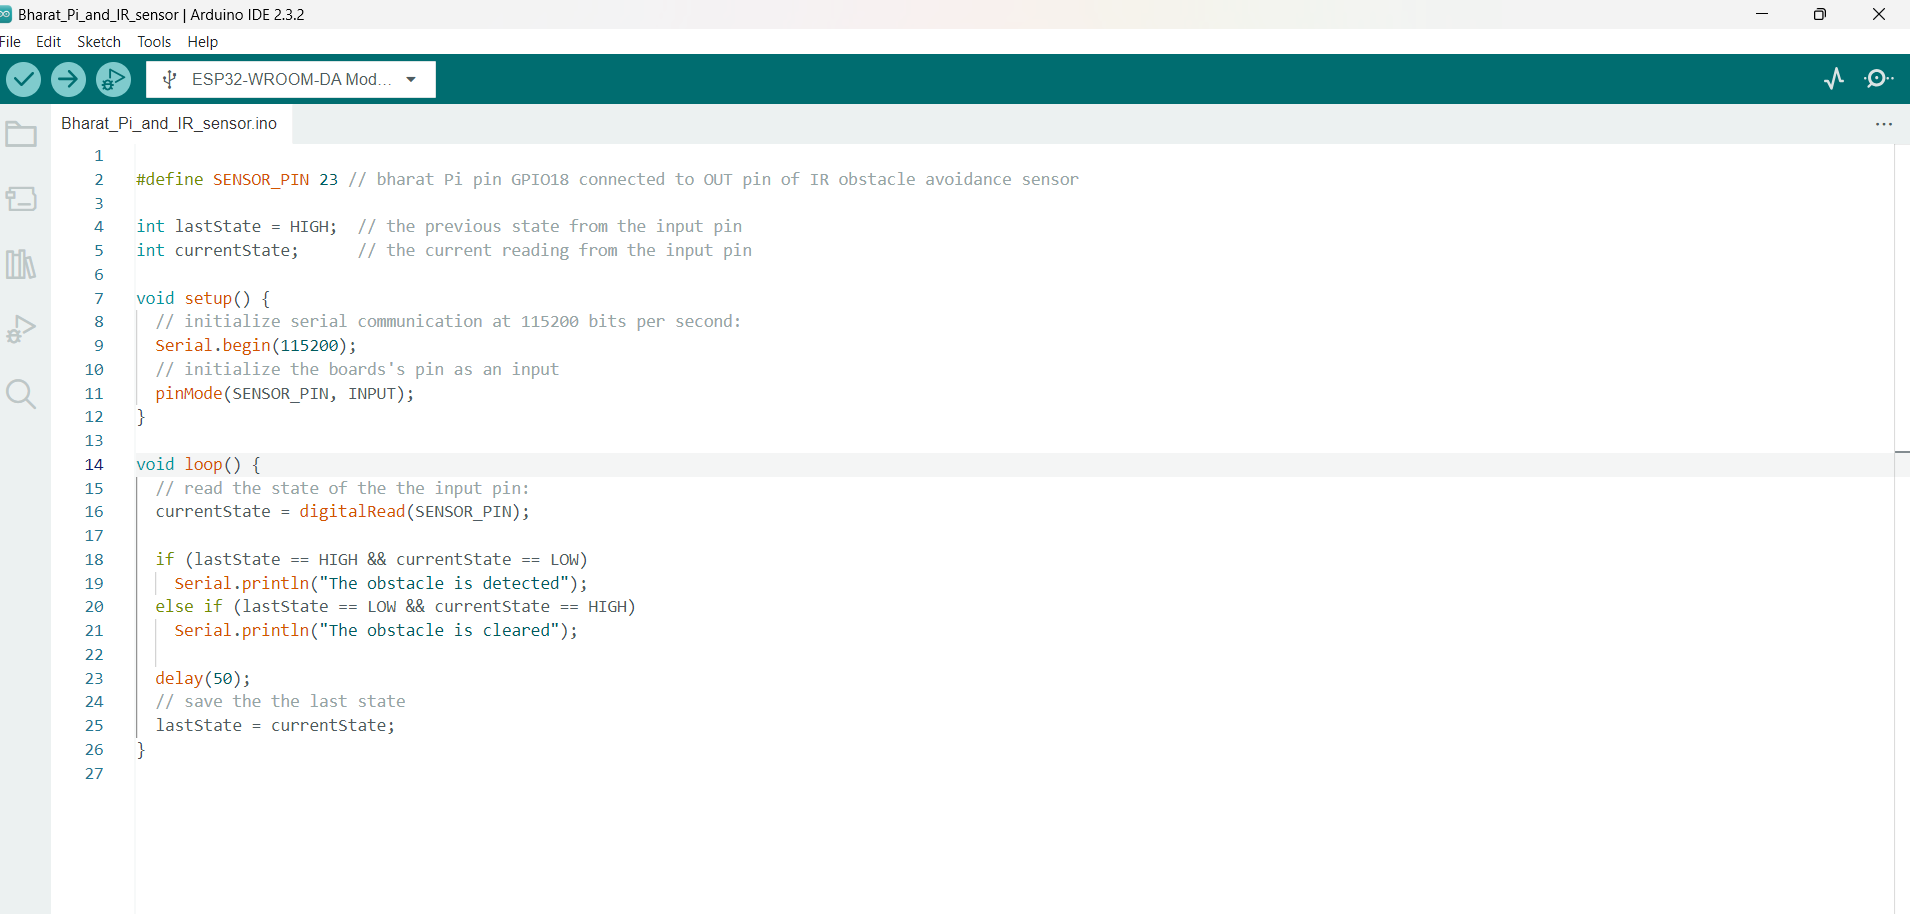Click the 'void setup() {' line
The width and height of the screenshot is (1910, 914).
coord(203,298)
